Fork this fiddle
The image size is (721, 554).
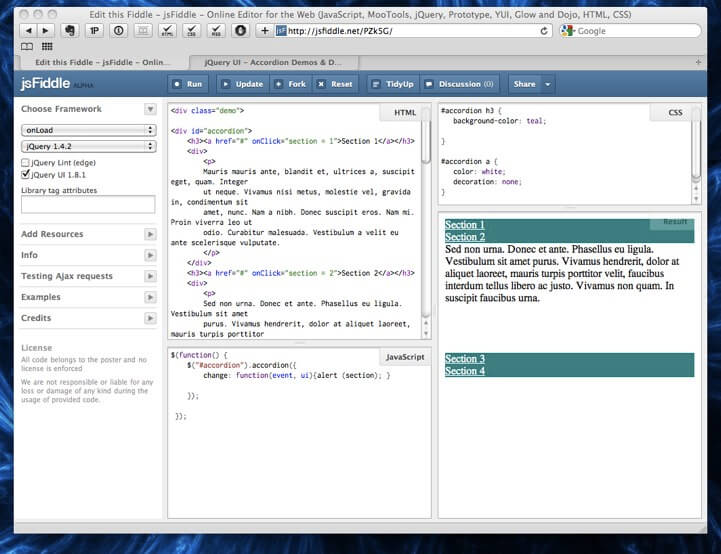[x=291, y=84]
